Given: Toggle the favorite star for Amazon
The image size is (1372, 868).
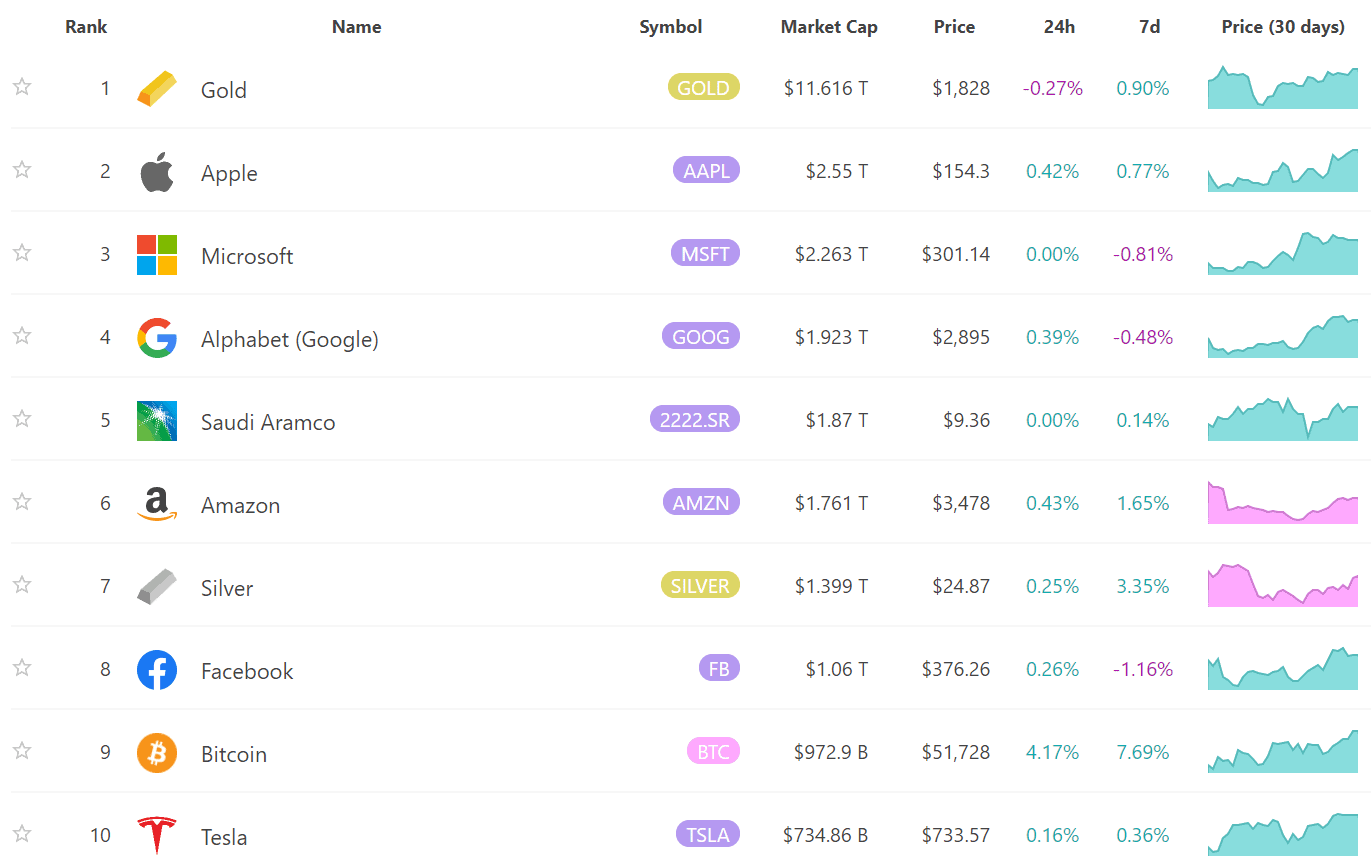Looking at the screenshot, I should (x=22, y=502).
